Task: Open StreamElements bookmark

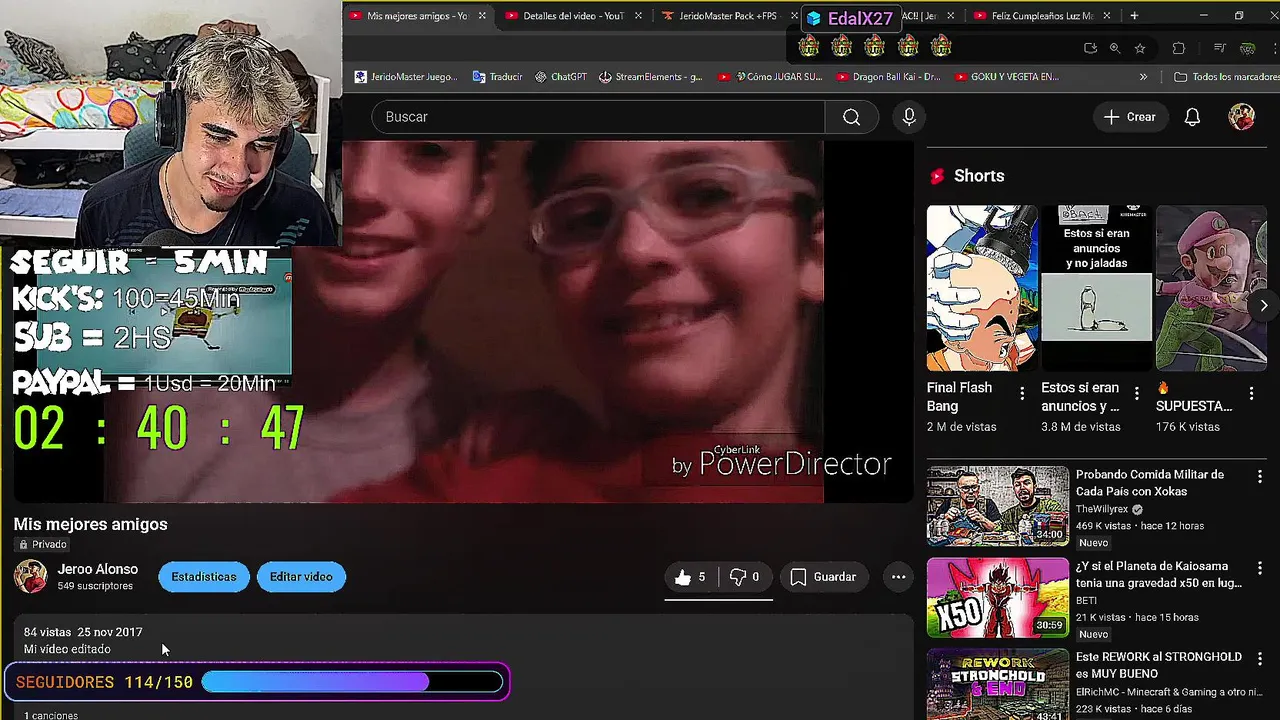Action: click(x=650, y=77)
